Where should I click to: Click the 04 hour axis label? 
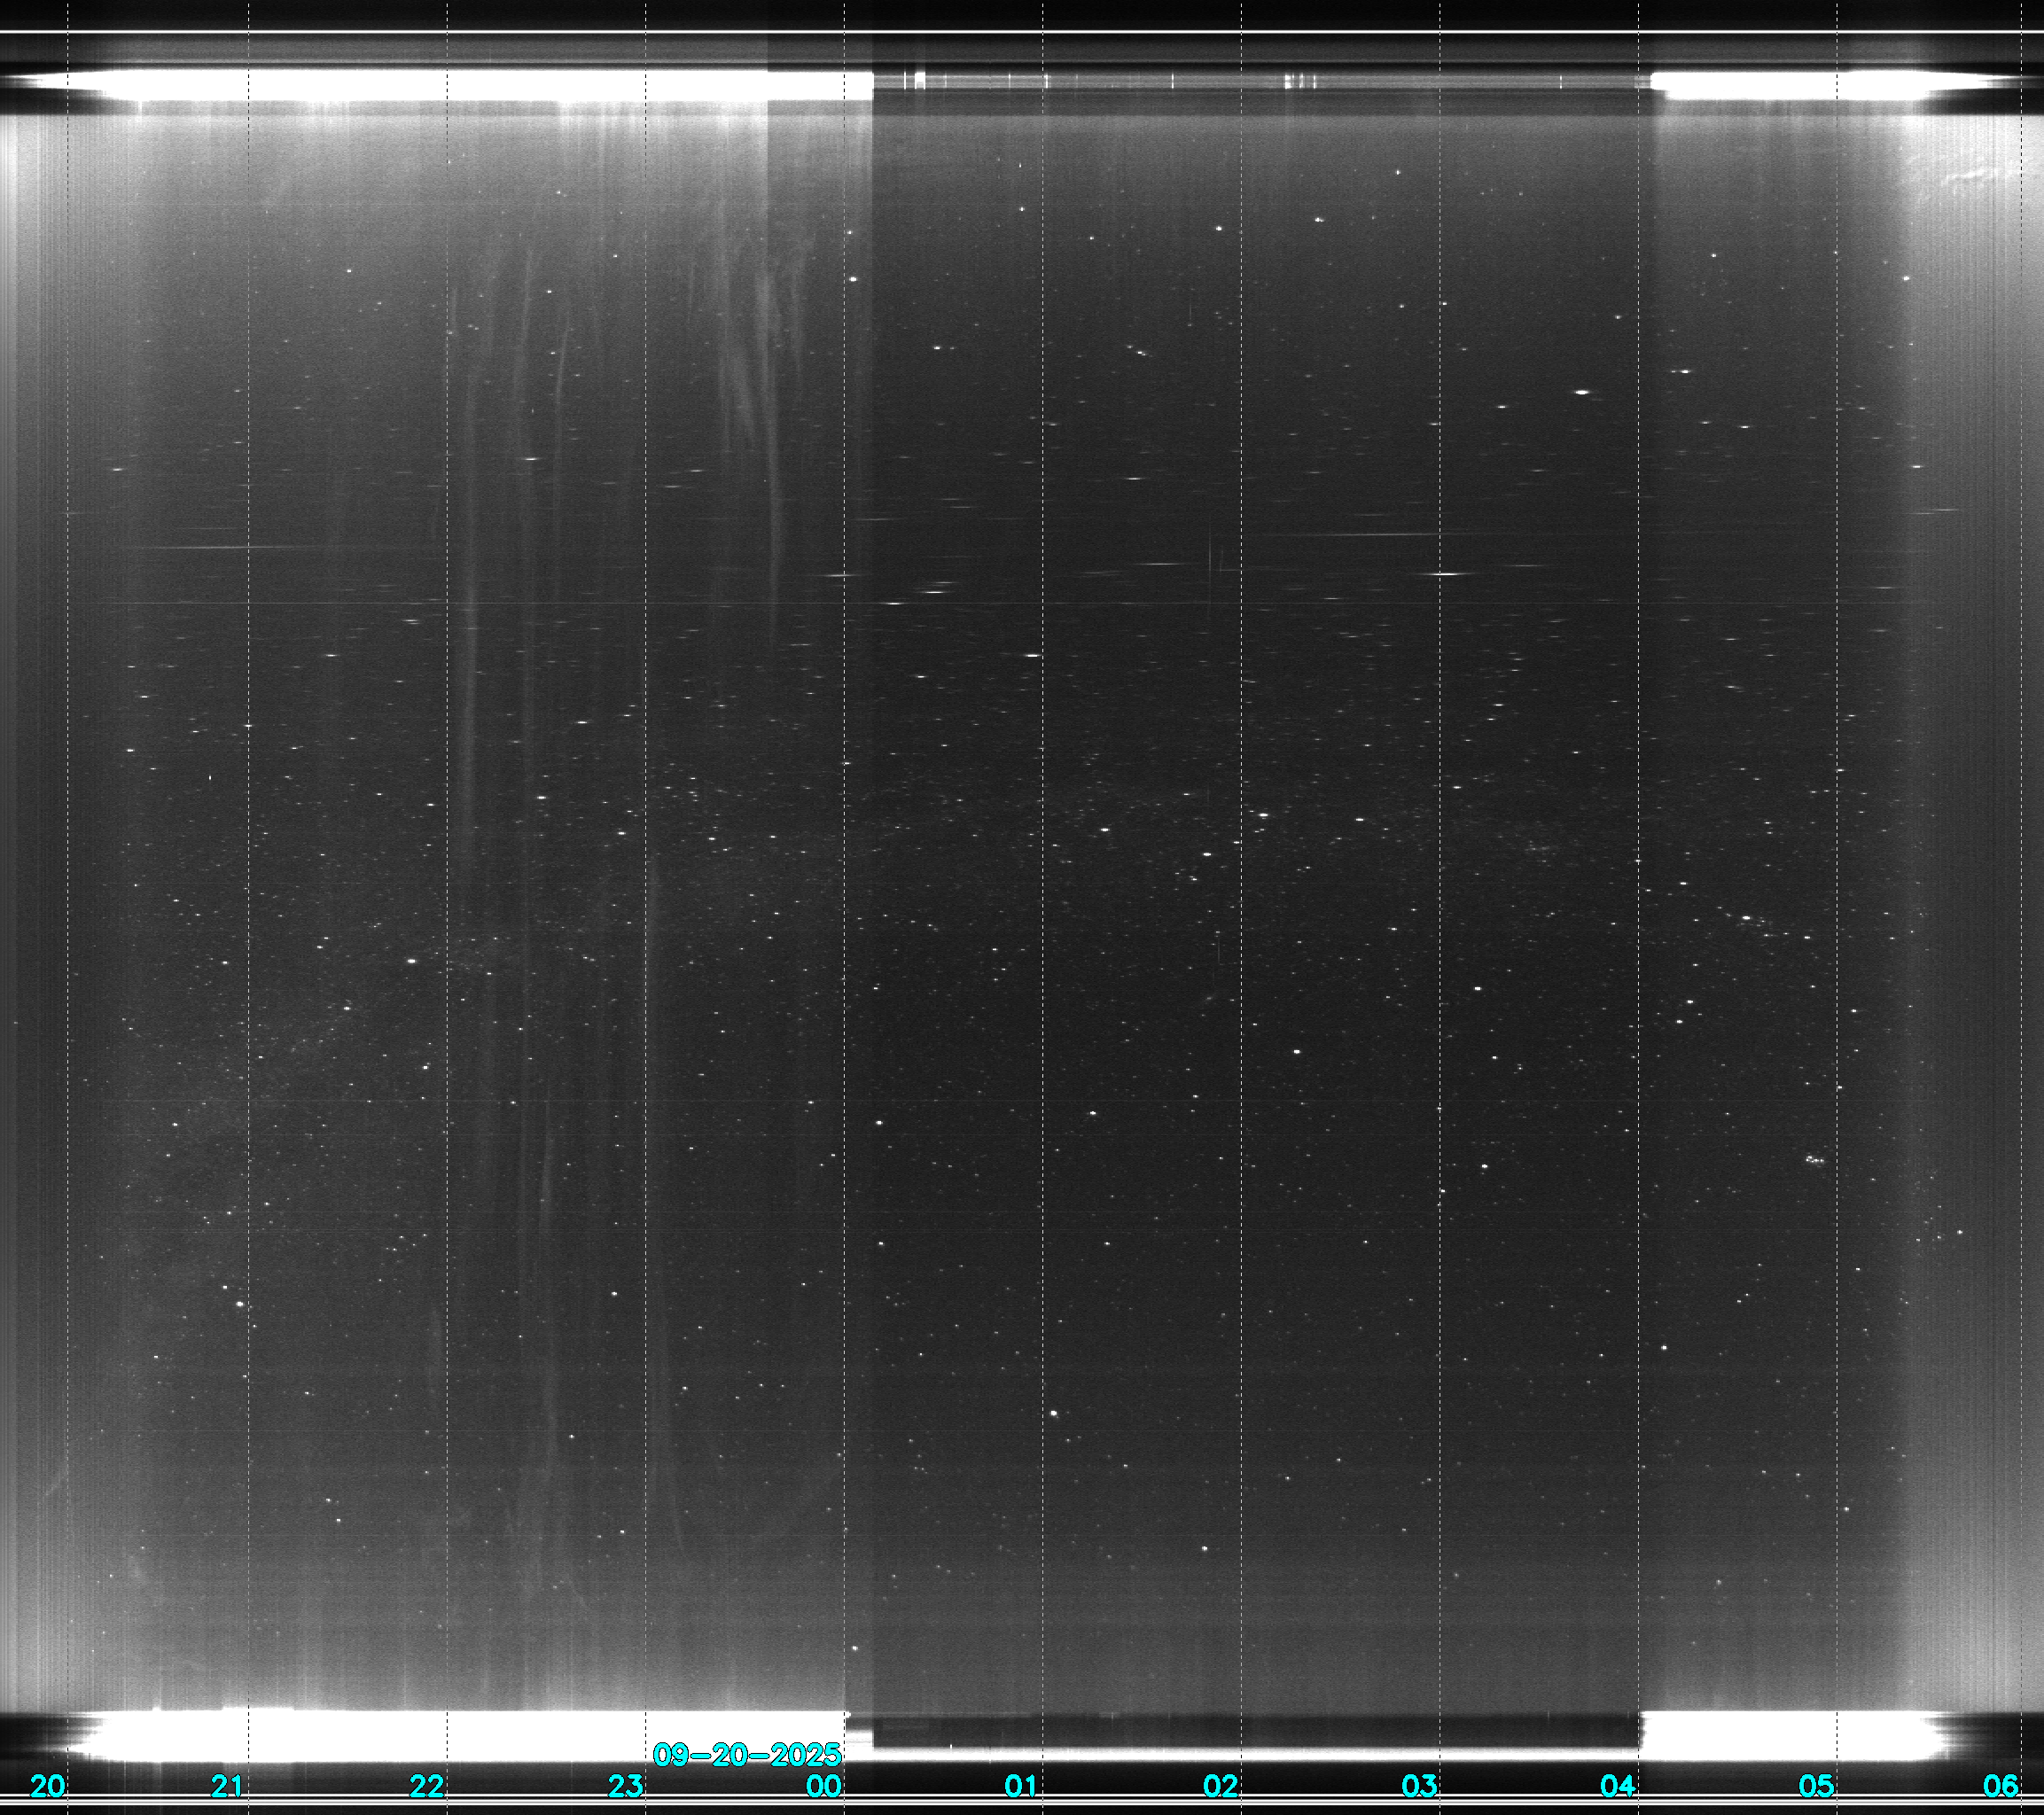(x=1618, y=1785)
